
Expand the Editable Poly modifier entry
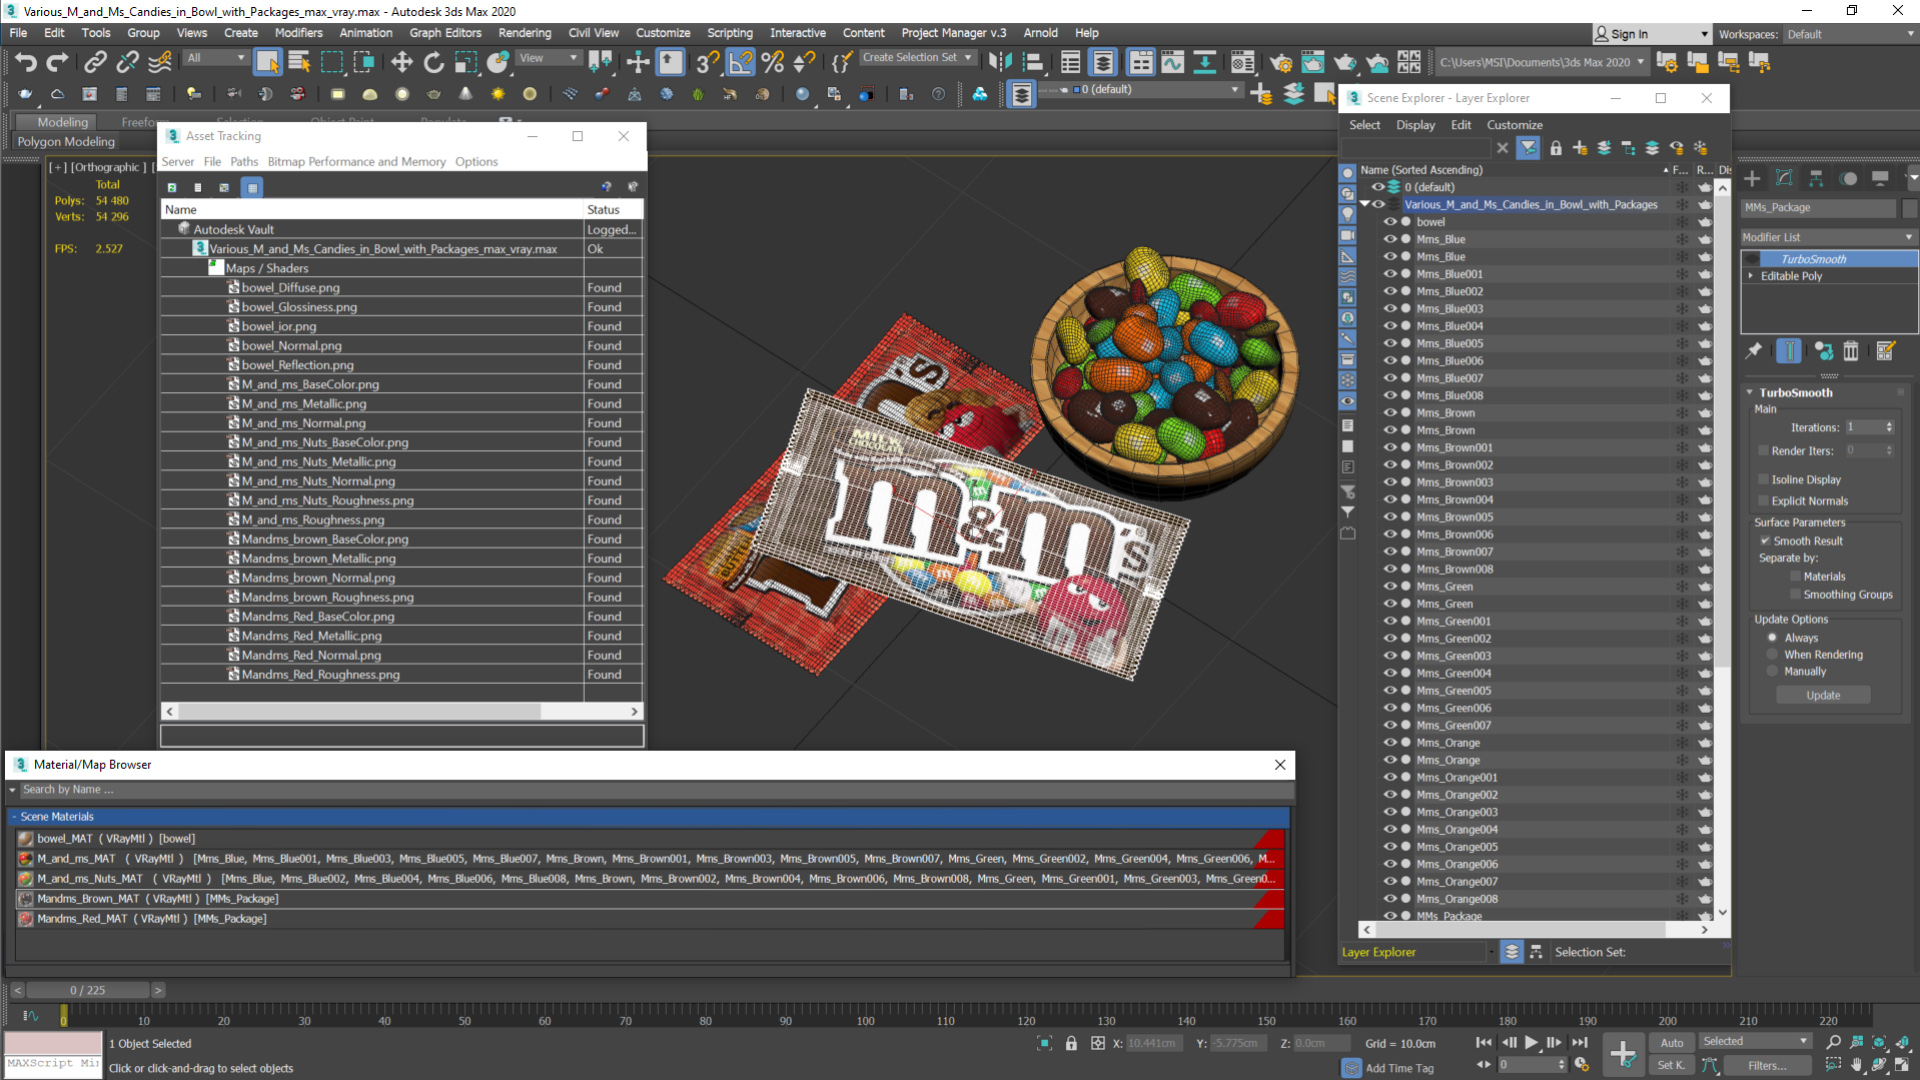click(1751, 276)
